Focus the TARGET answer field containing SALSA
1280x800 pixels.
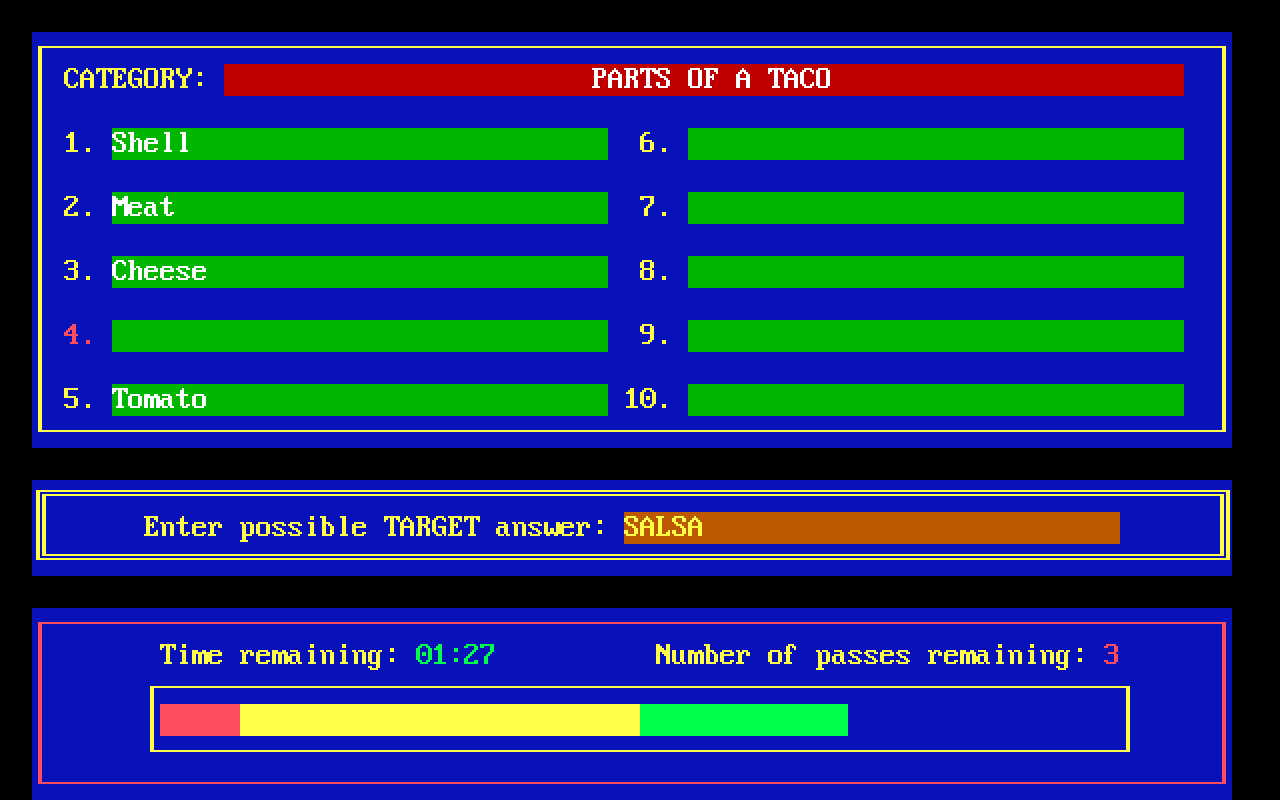coord(871,527)
